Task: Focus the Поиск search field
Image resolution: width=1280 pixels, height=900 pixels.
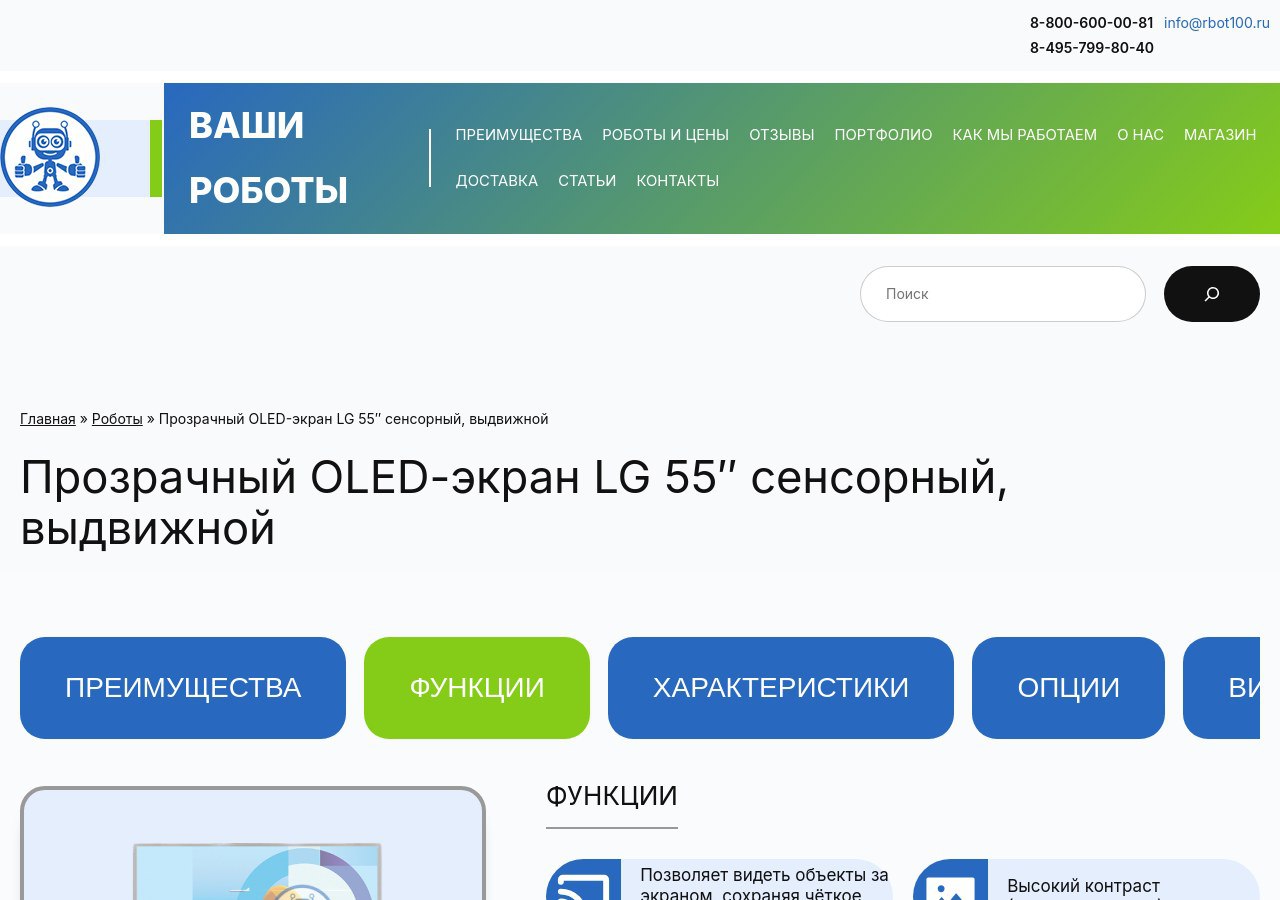Action: pos(1002,294)
